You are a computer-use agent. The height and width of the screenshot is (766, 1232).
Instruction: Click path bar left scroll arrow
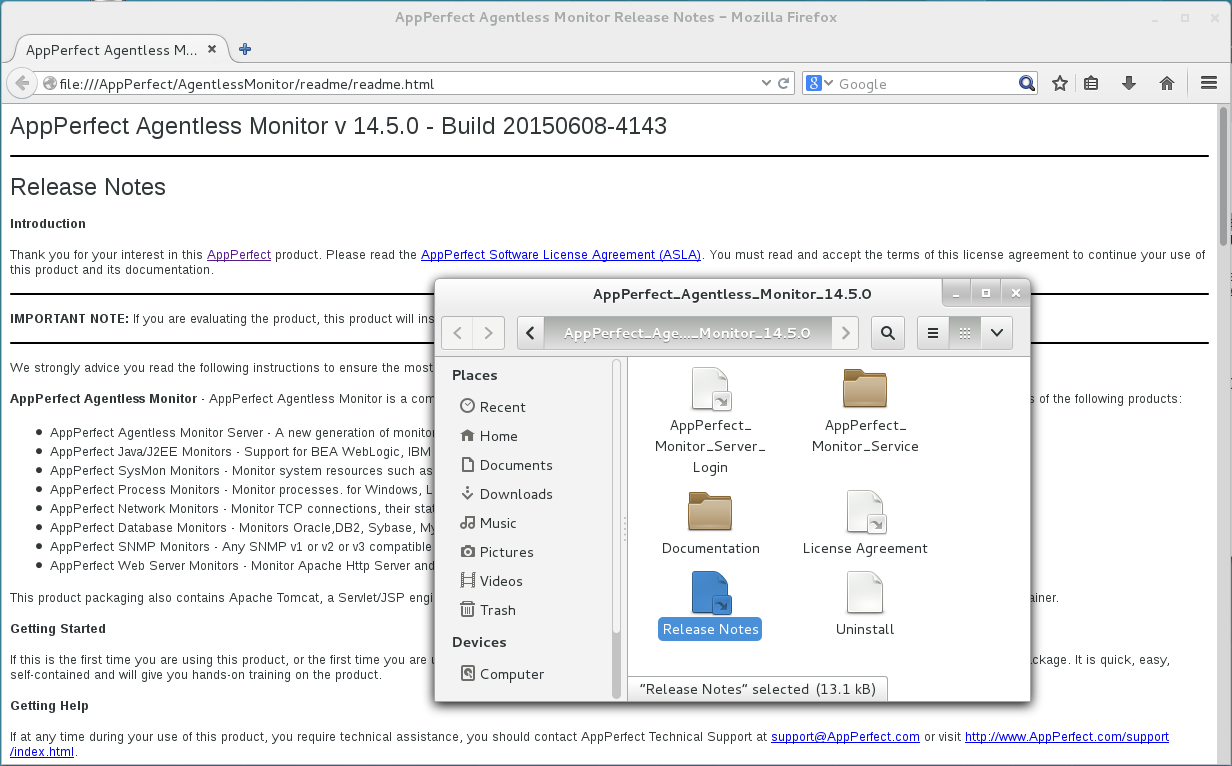[x=531, y=333]
